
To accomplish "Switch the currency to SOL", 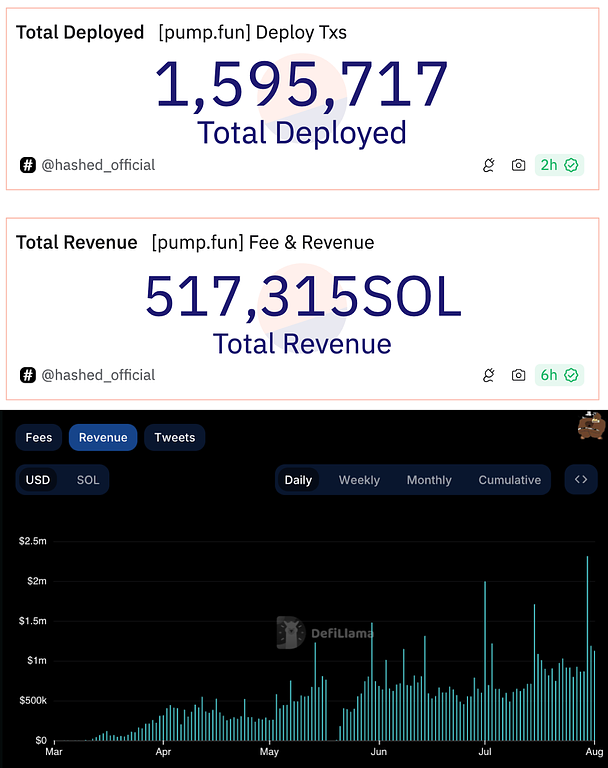I will [88, 480].
